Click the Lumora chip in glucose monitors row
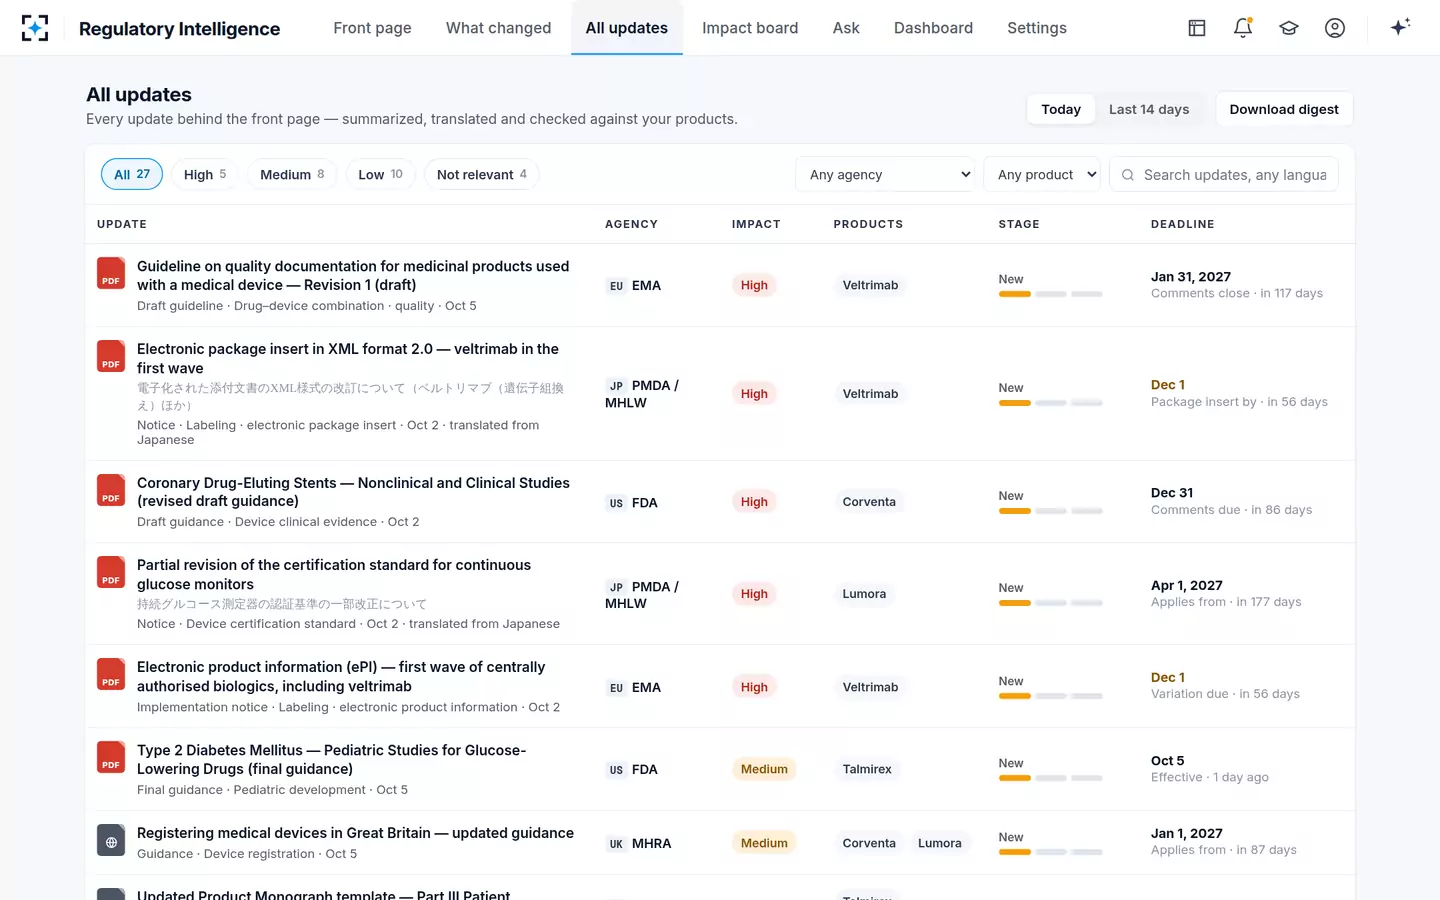 pos(864,594)
